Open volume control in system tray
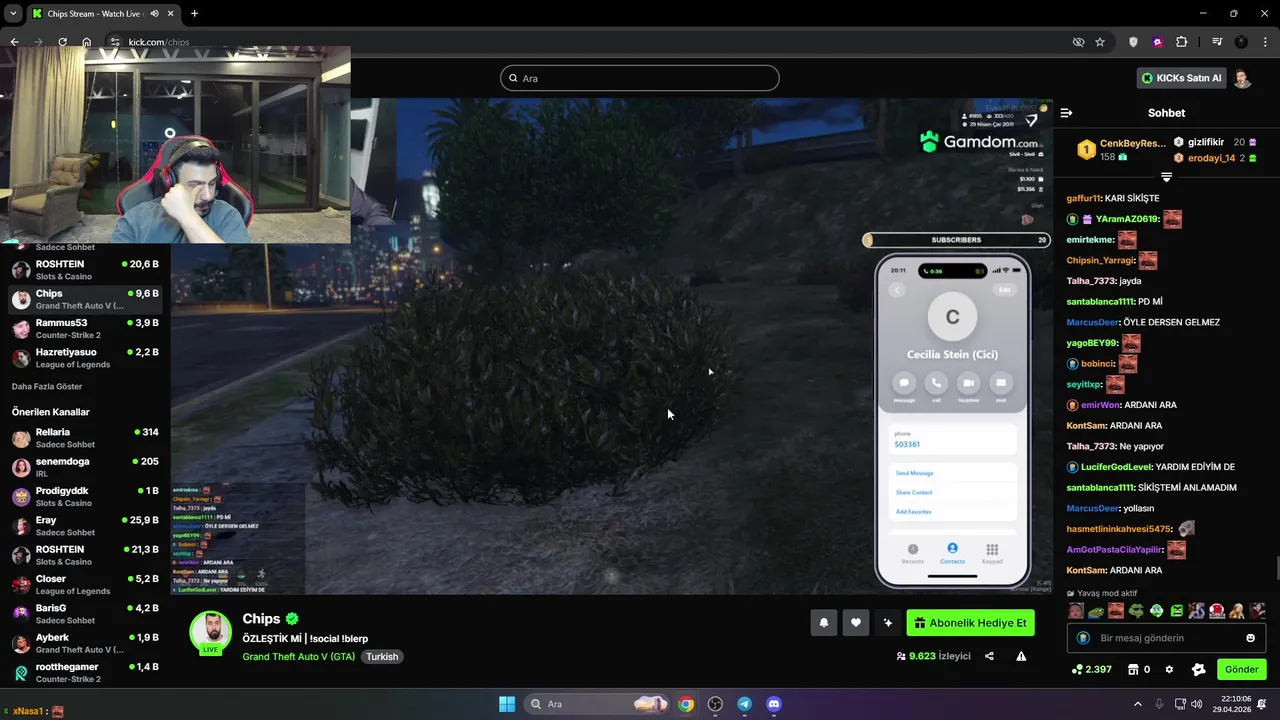This screenshot has width=1280, height=720. pos(1196,704)
